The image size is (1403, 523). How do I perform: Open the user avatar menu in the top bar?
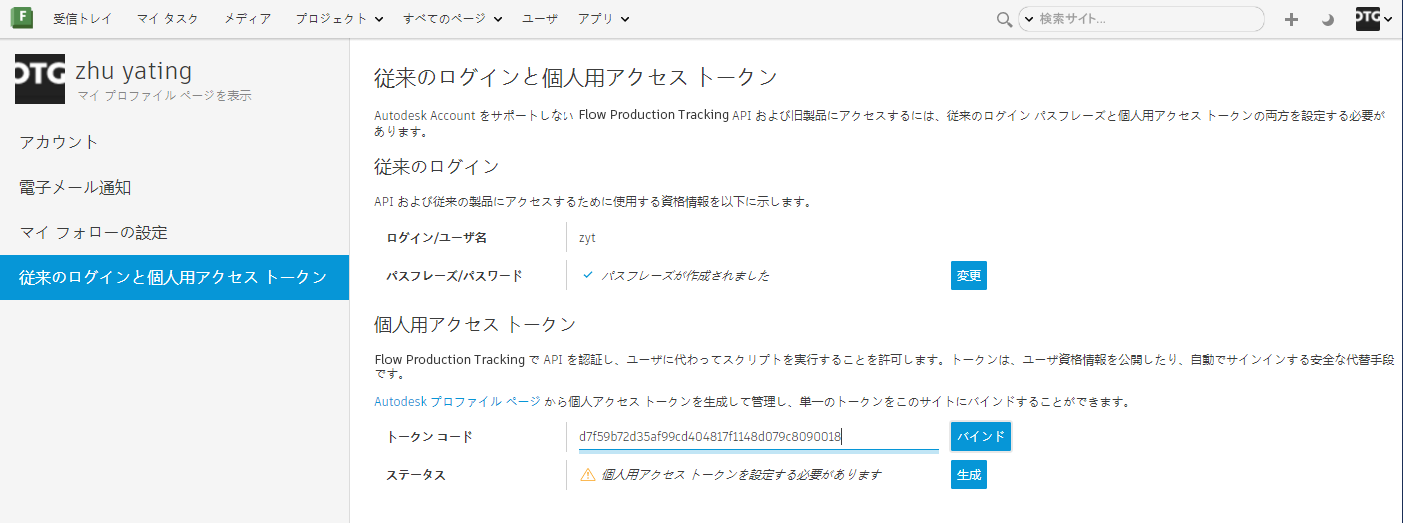click(x=1374, y=18)
